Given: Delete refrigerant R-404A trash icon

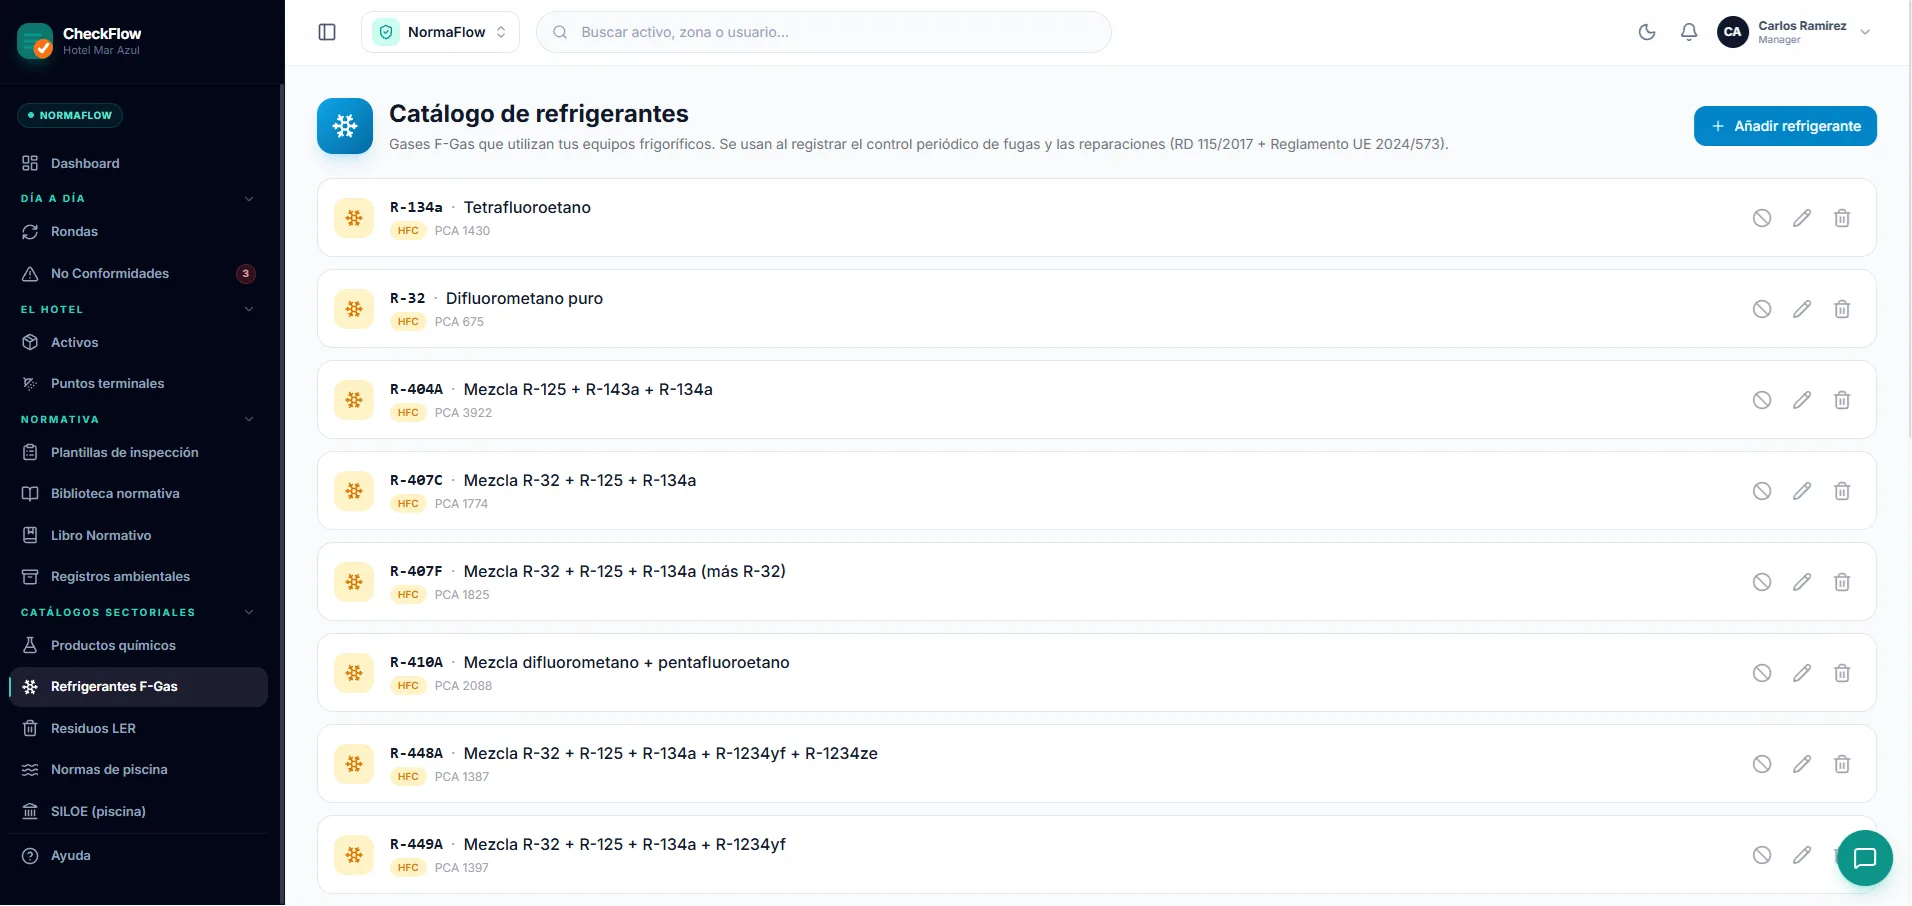Looking at the screenshot, I should [1842, 400].
